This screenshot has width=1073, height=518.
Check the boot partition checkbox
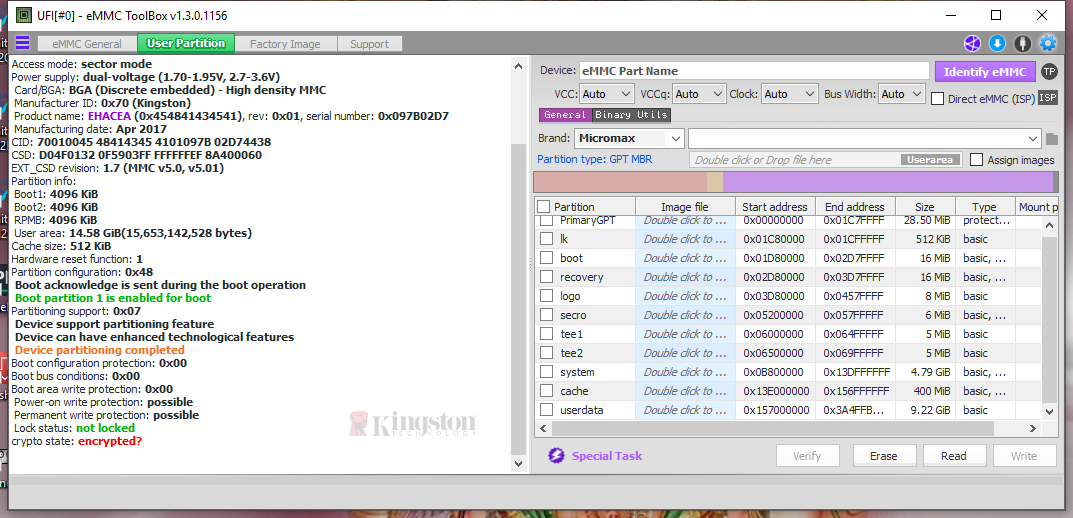pos(546,258)
